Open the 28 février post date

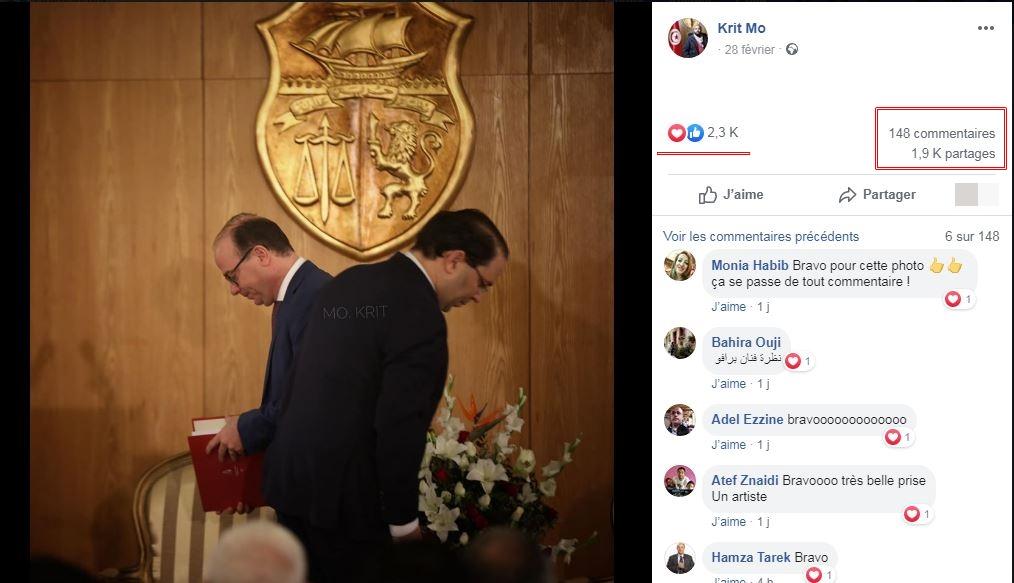coord(750,50)
